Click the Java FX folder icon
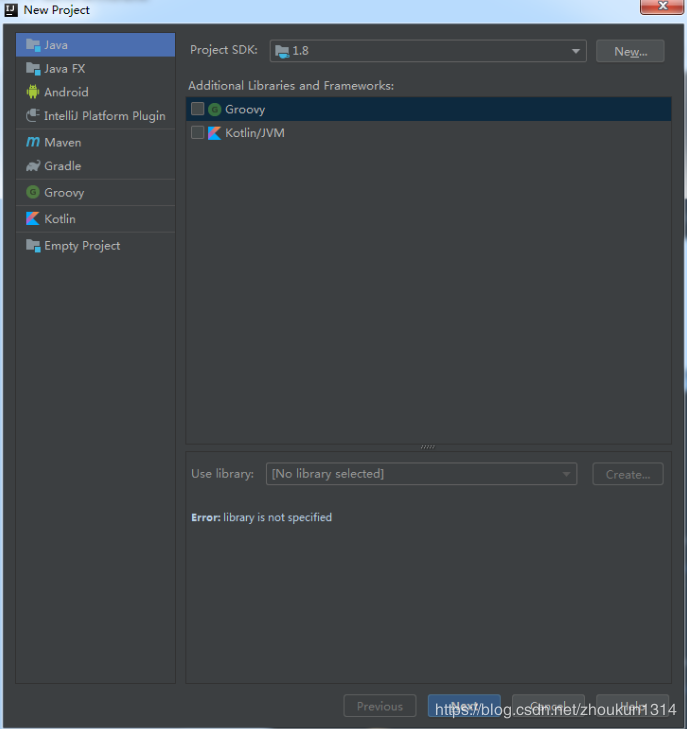The width and height of the screenshot is (687, 729). coord(33,69)
